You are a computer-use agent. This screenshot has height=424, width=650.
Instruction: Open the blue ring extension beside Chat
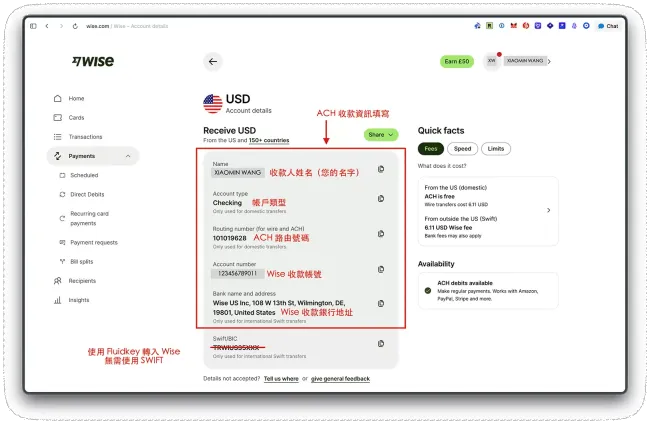point(586,26)
